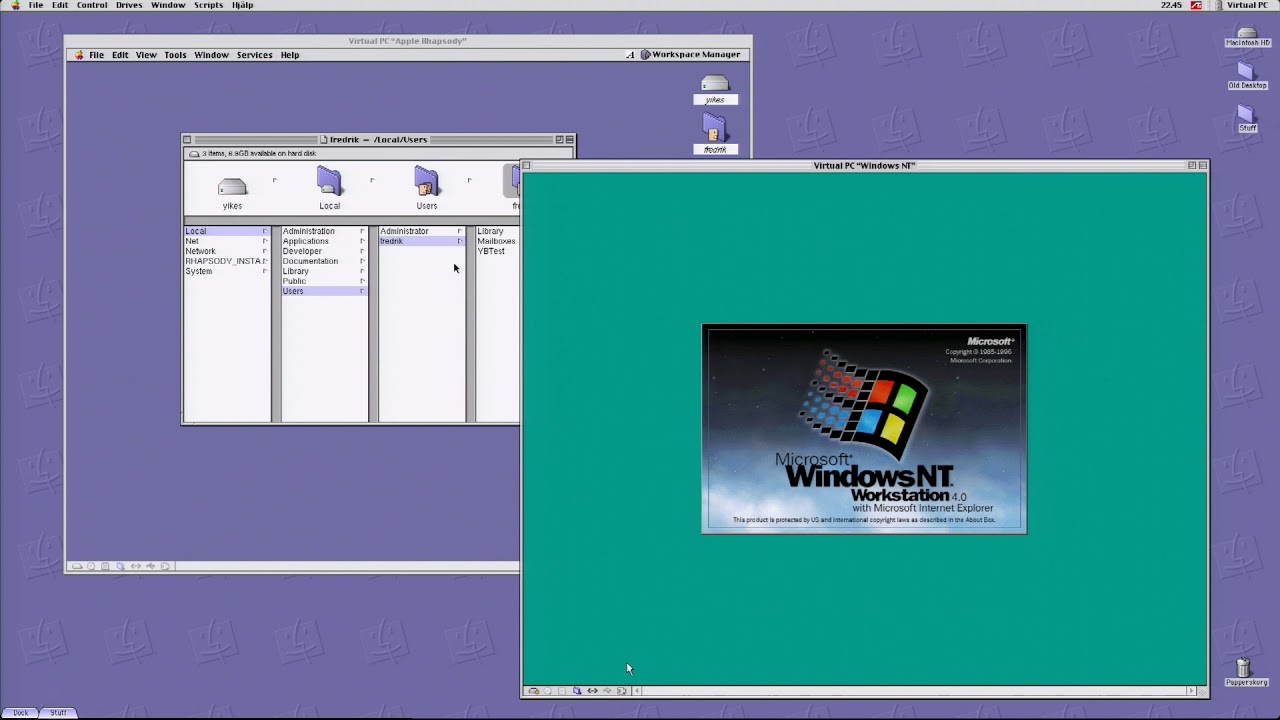
Task: Click the USB status icon in Rhapsody window
Action: pos(151,566)
